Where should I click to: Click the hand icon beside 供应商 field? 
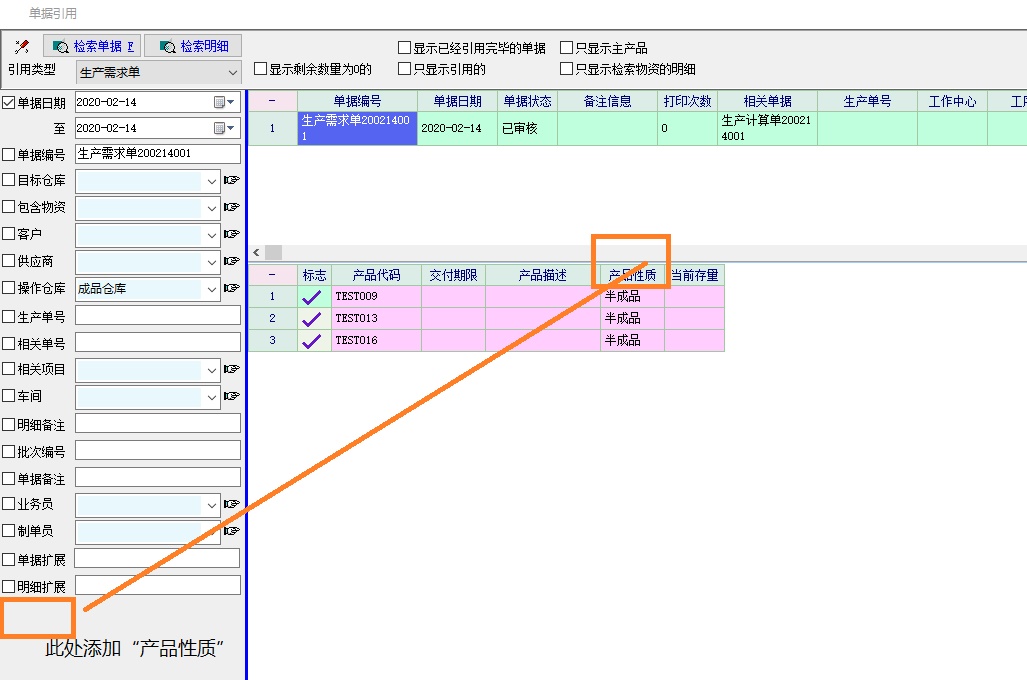click(232, 261)
